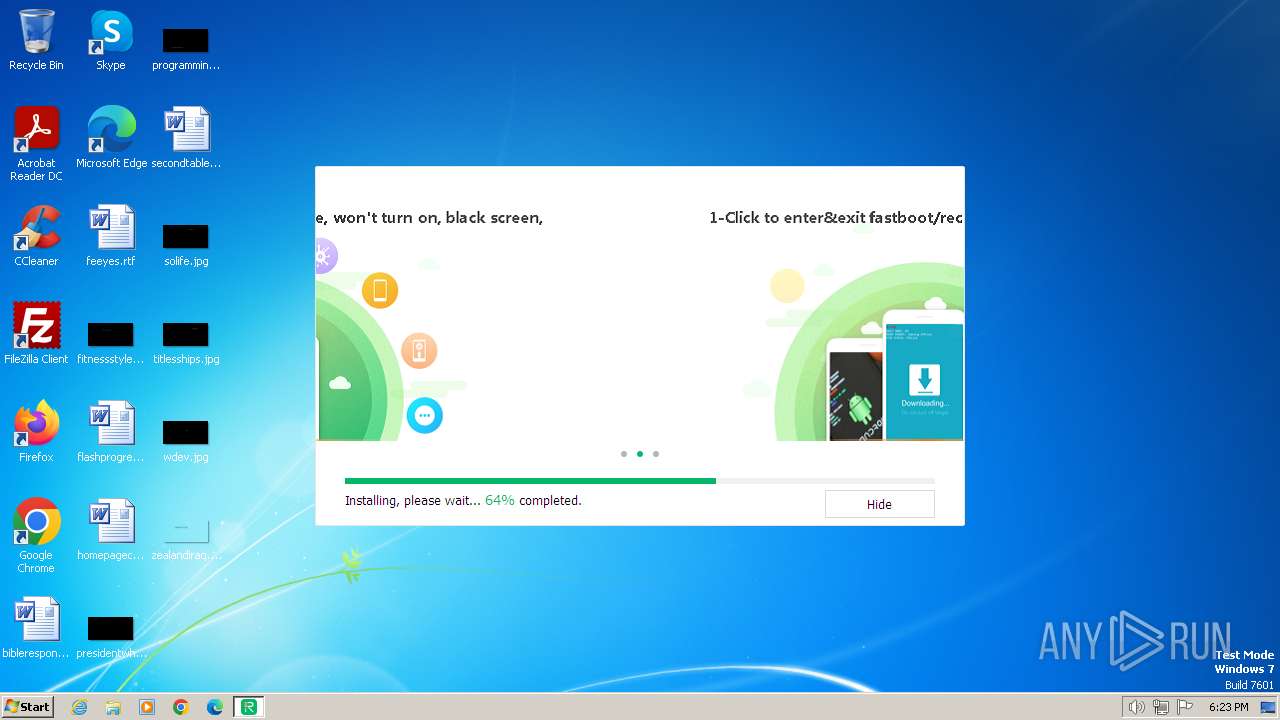Select feeyes.rtf document

pyautogui.click(x=110, y=237)
